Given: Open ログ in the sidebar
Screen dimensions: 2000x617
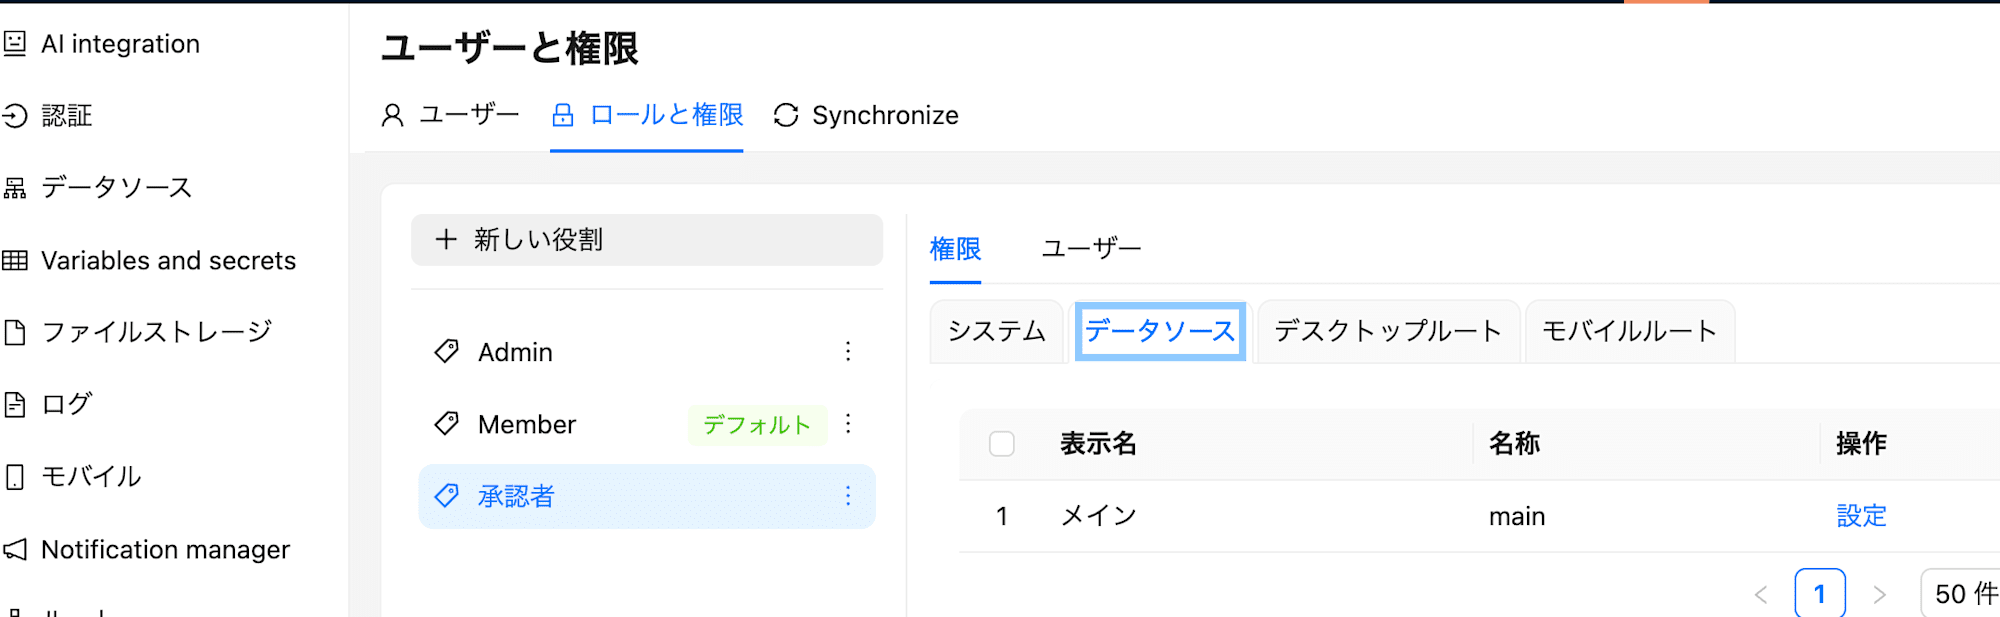Looking at the screenshot, I should (x=66, y=404).
